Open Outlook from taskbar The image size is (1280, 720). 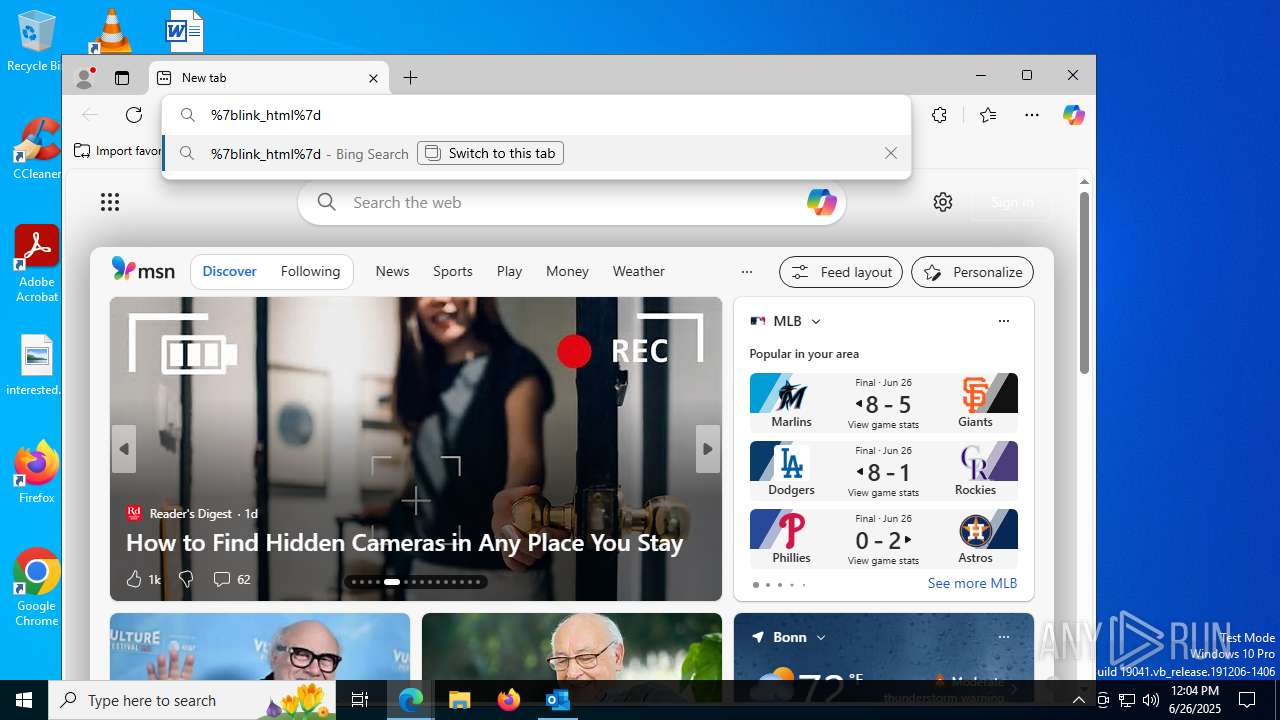557,700
